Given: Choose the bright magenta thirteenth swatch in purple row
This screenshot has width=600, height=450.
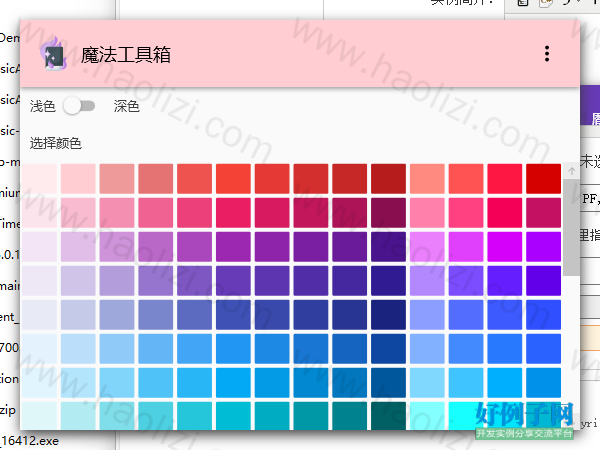Looking at the screenshot, I should (x=505, y=247).
